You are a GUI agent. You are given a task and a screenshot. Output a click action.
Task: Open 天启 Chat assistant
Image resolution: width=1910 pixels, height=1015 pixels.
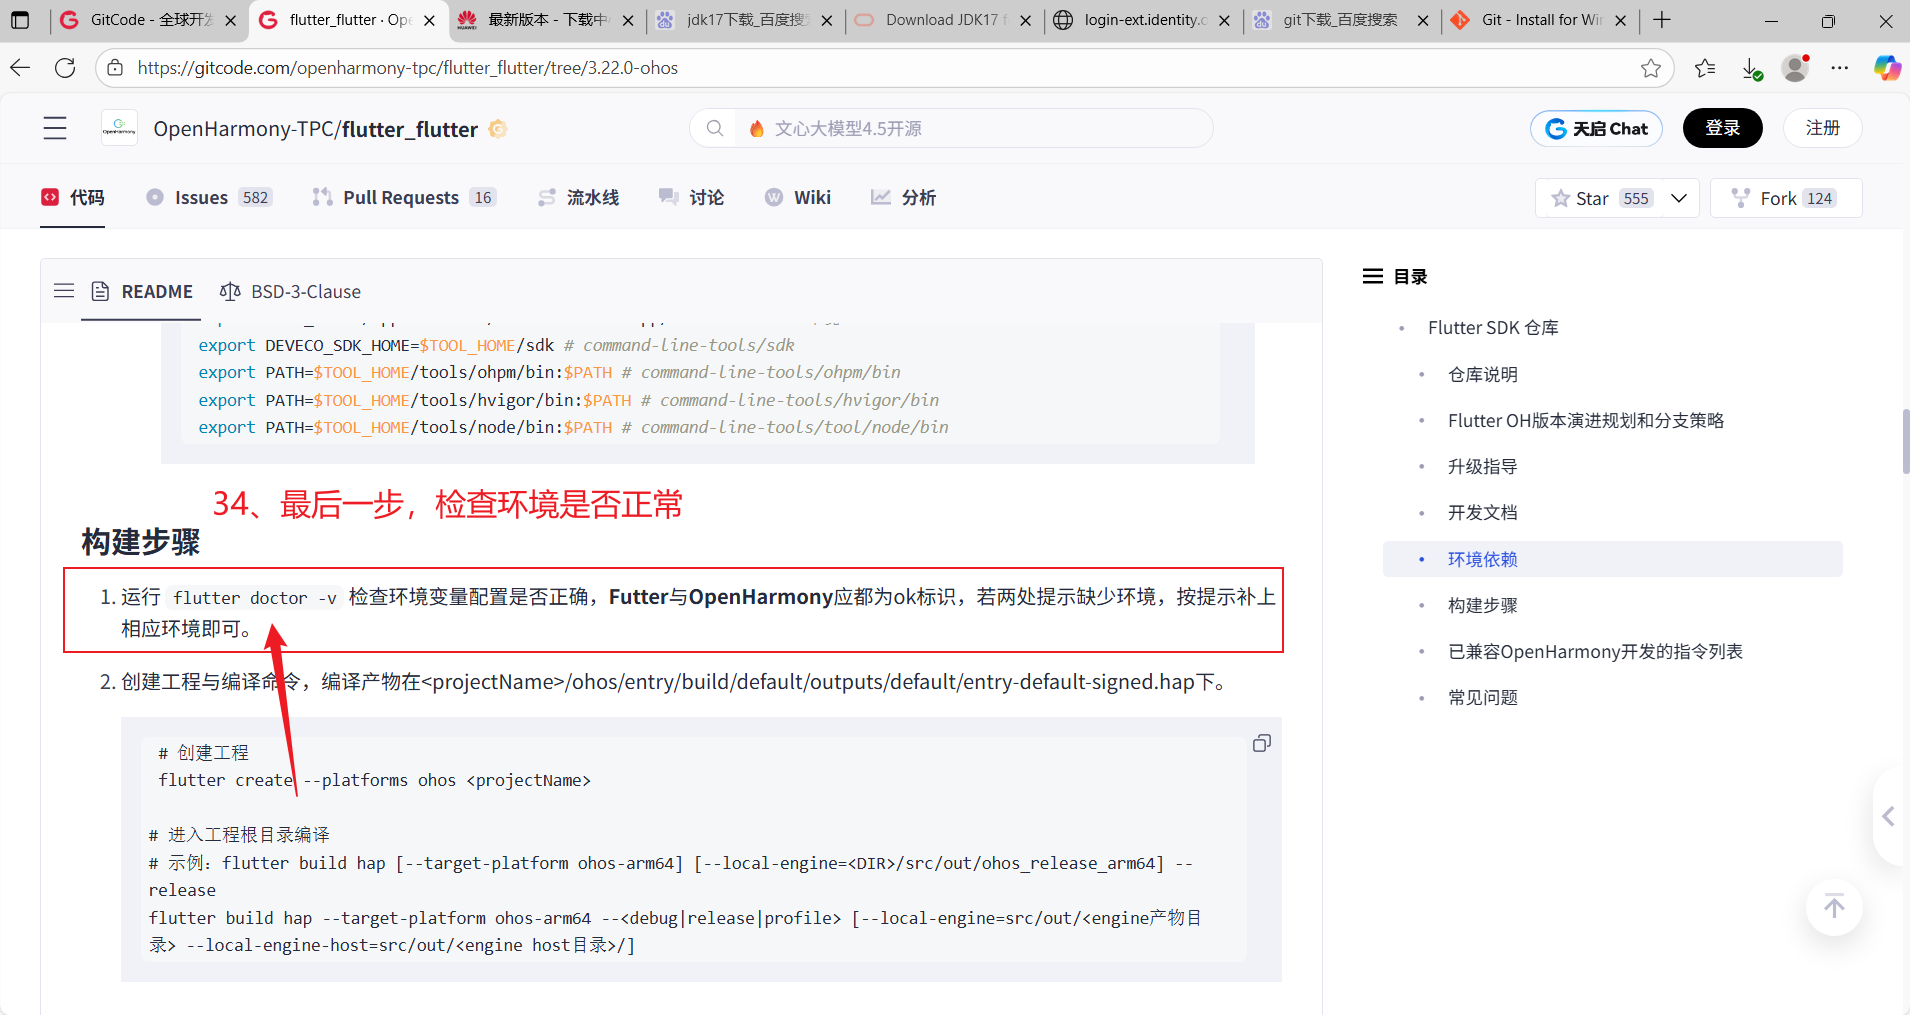click(x=1596, y=128)
